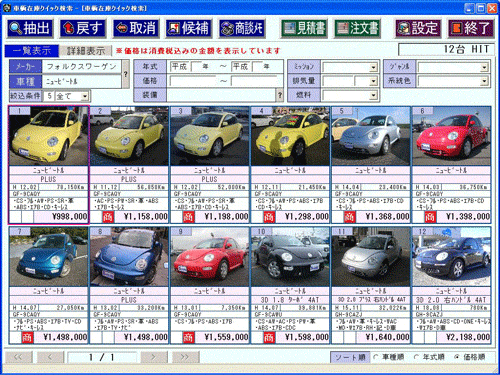500x375 pixels.
Task: Click the 取消 cancel toolbar button
Action: coord(136,28)
